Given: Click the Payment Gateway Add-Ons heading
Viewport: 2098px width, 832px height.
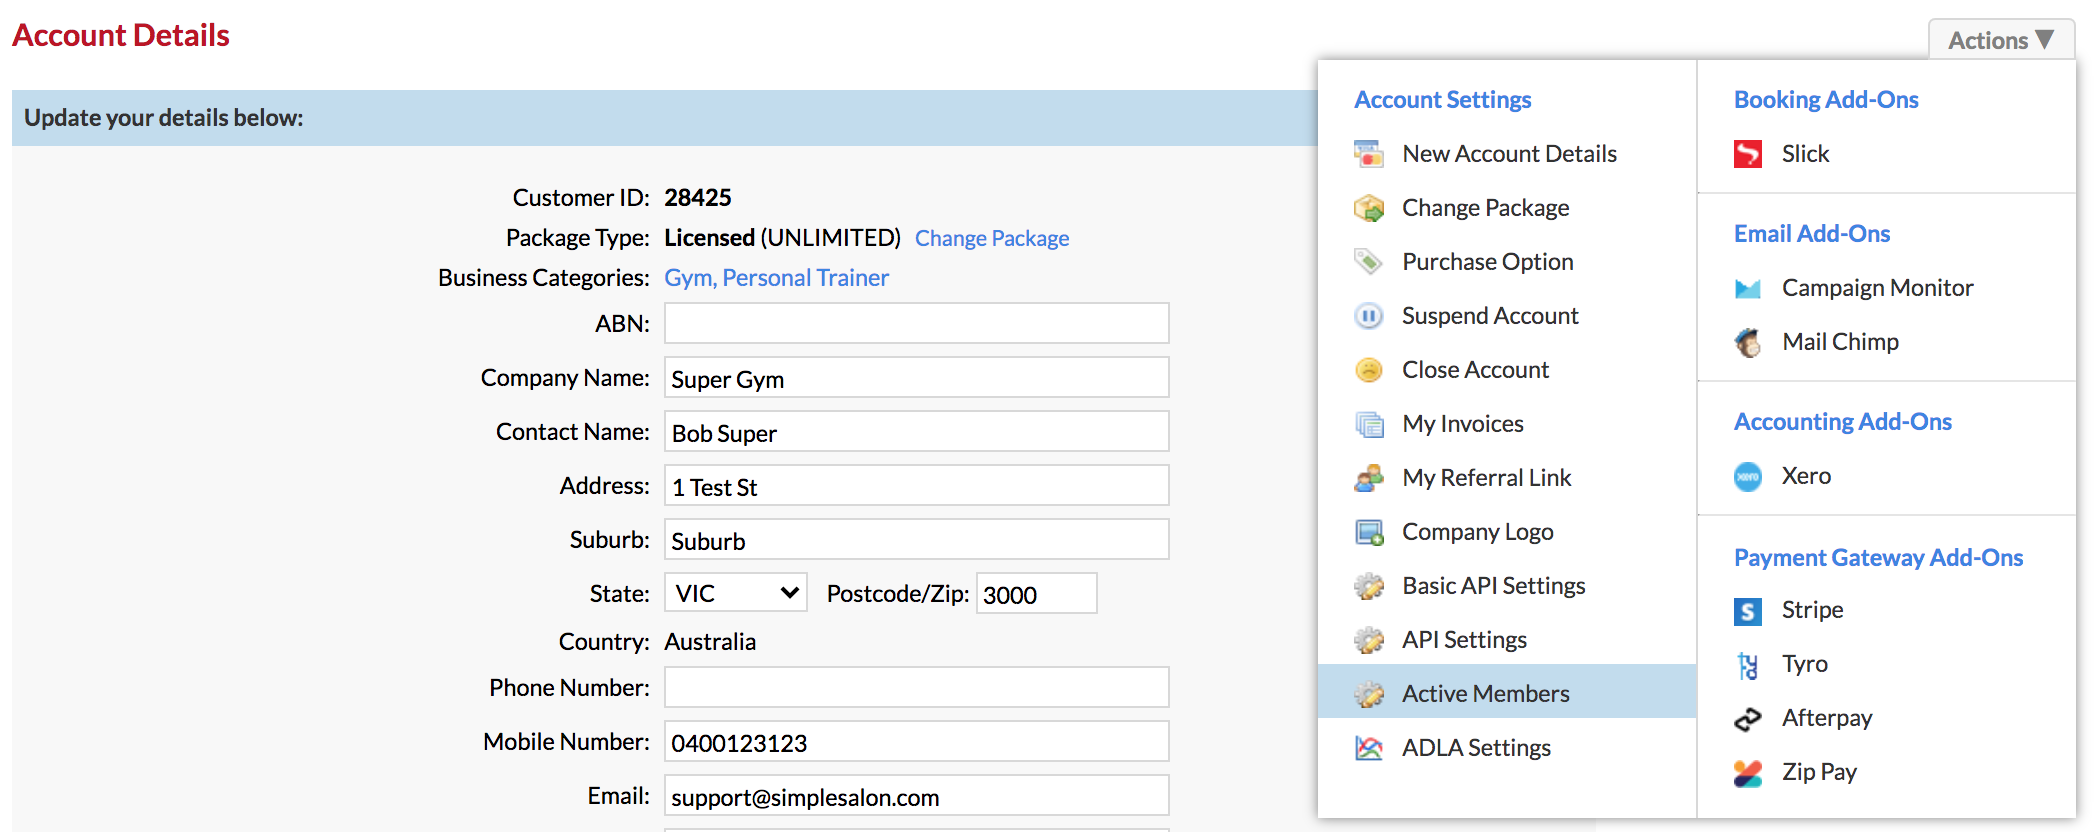Looking at the screenshot, I should (x=1878, y=558).
